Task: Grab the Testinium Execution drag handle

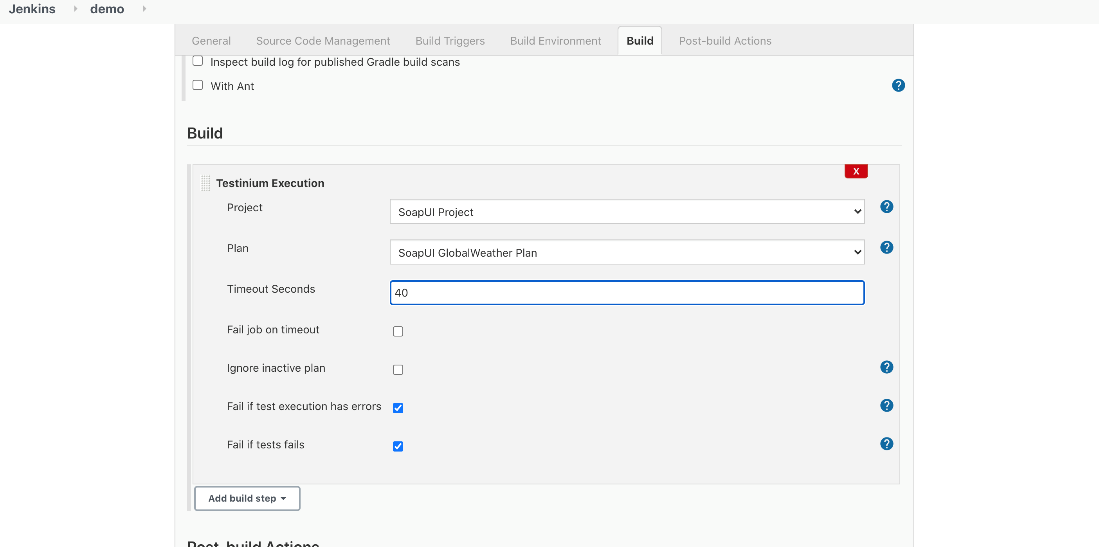Action: [x=205, y=183]
